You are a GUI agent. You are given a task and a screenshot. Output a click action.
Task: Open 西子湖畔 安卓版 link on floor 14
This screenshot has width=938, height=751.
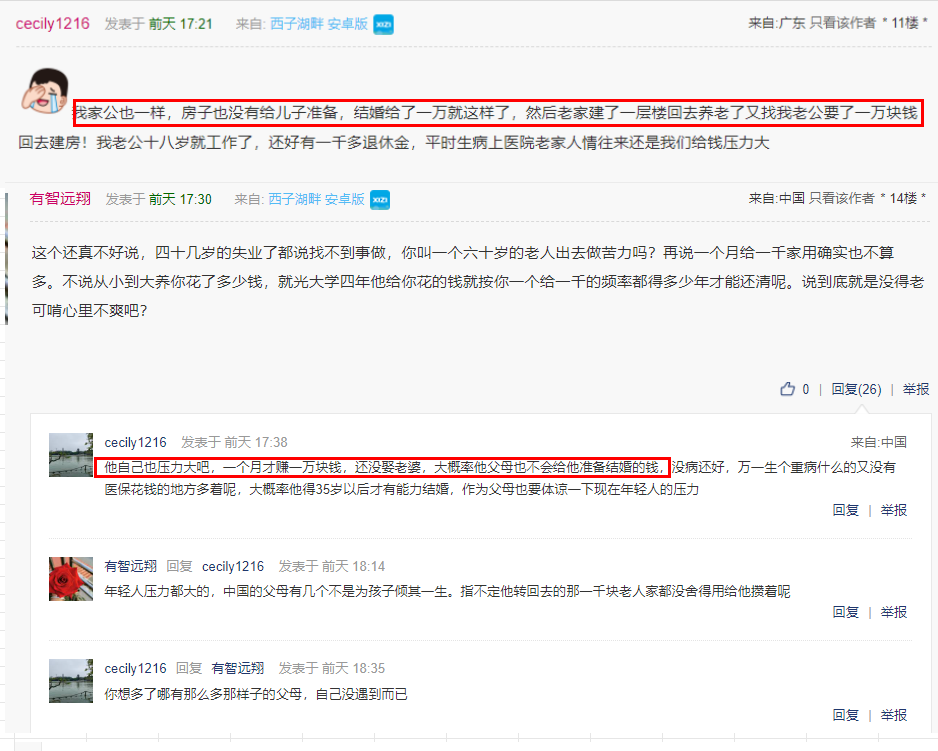pyautogui.click(x=316, y=199)
